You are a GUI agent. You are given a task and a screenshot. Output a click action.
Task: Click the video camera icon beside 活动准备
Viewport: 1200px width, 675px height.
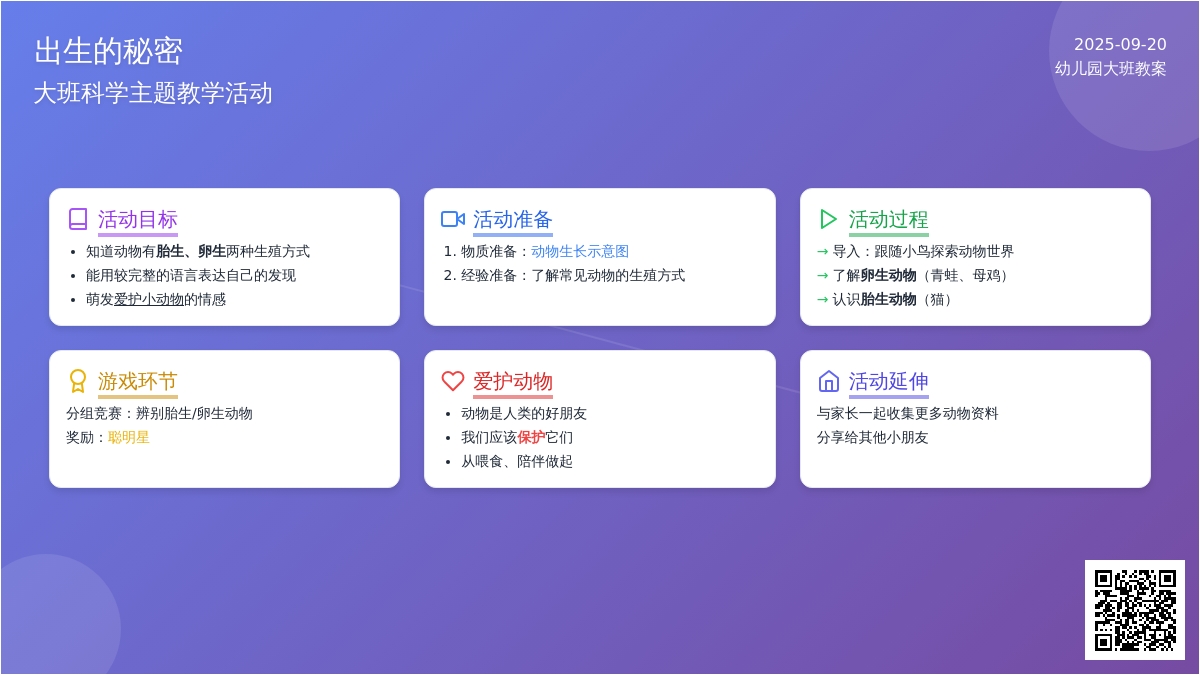tap(453, 219)
